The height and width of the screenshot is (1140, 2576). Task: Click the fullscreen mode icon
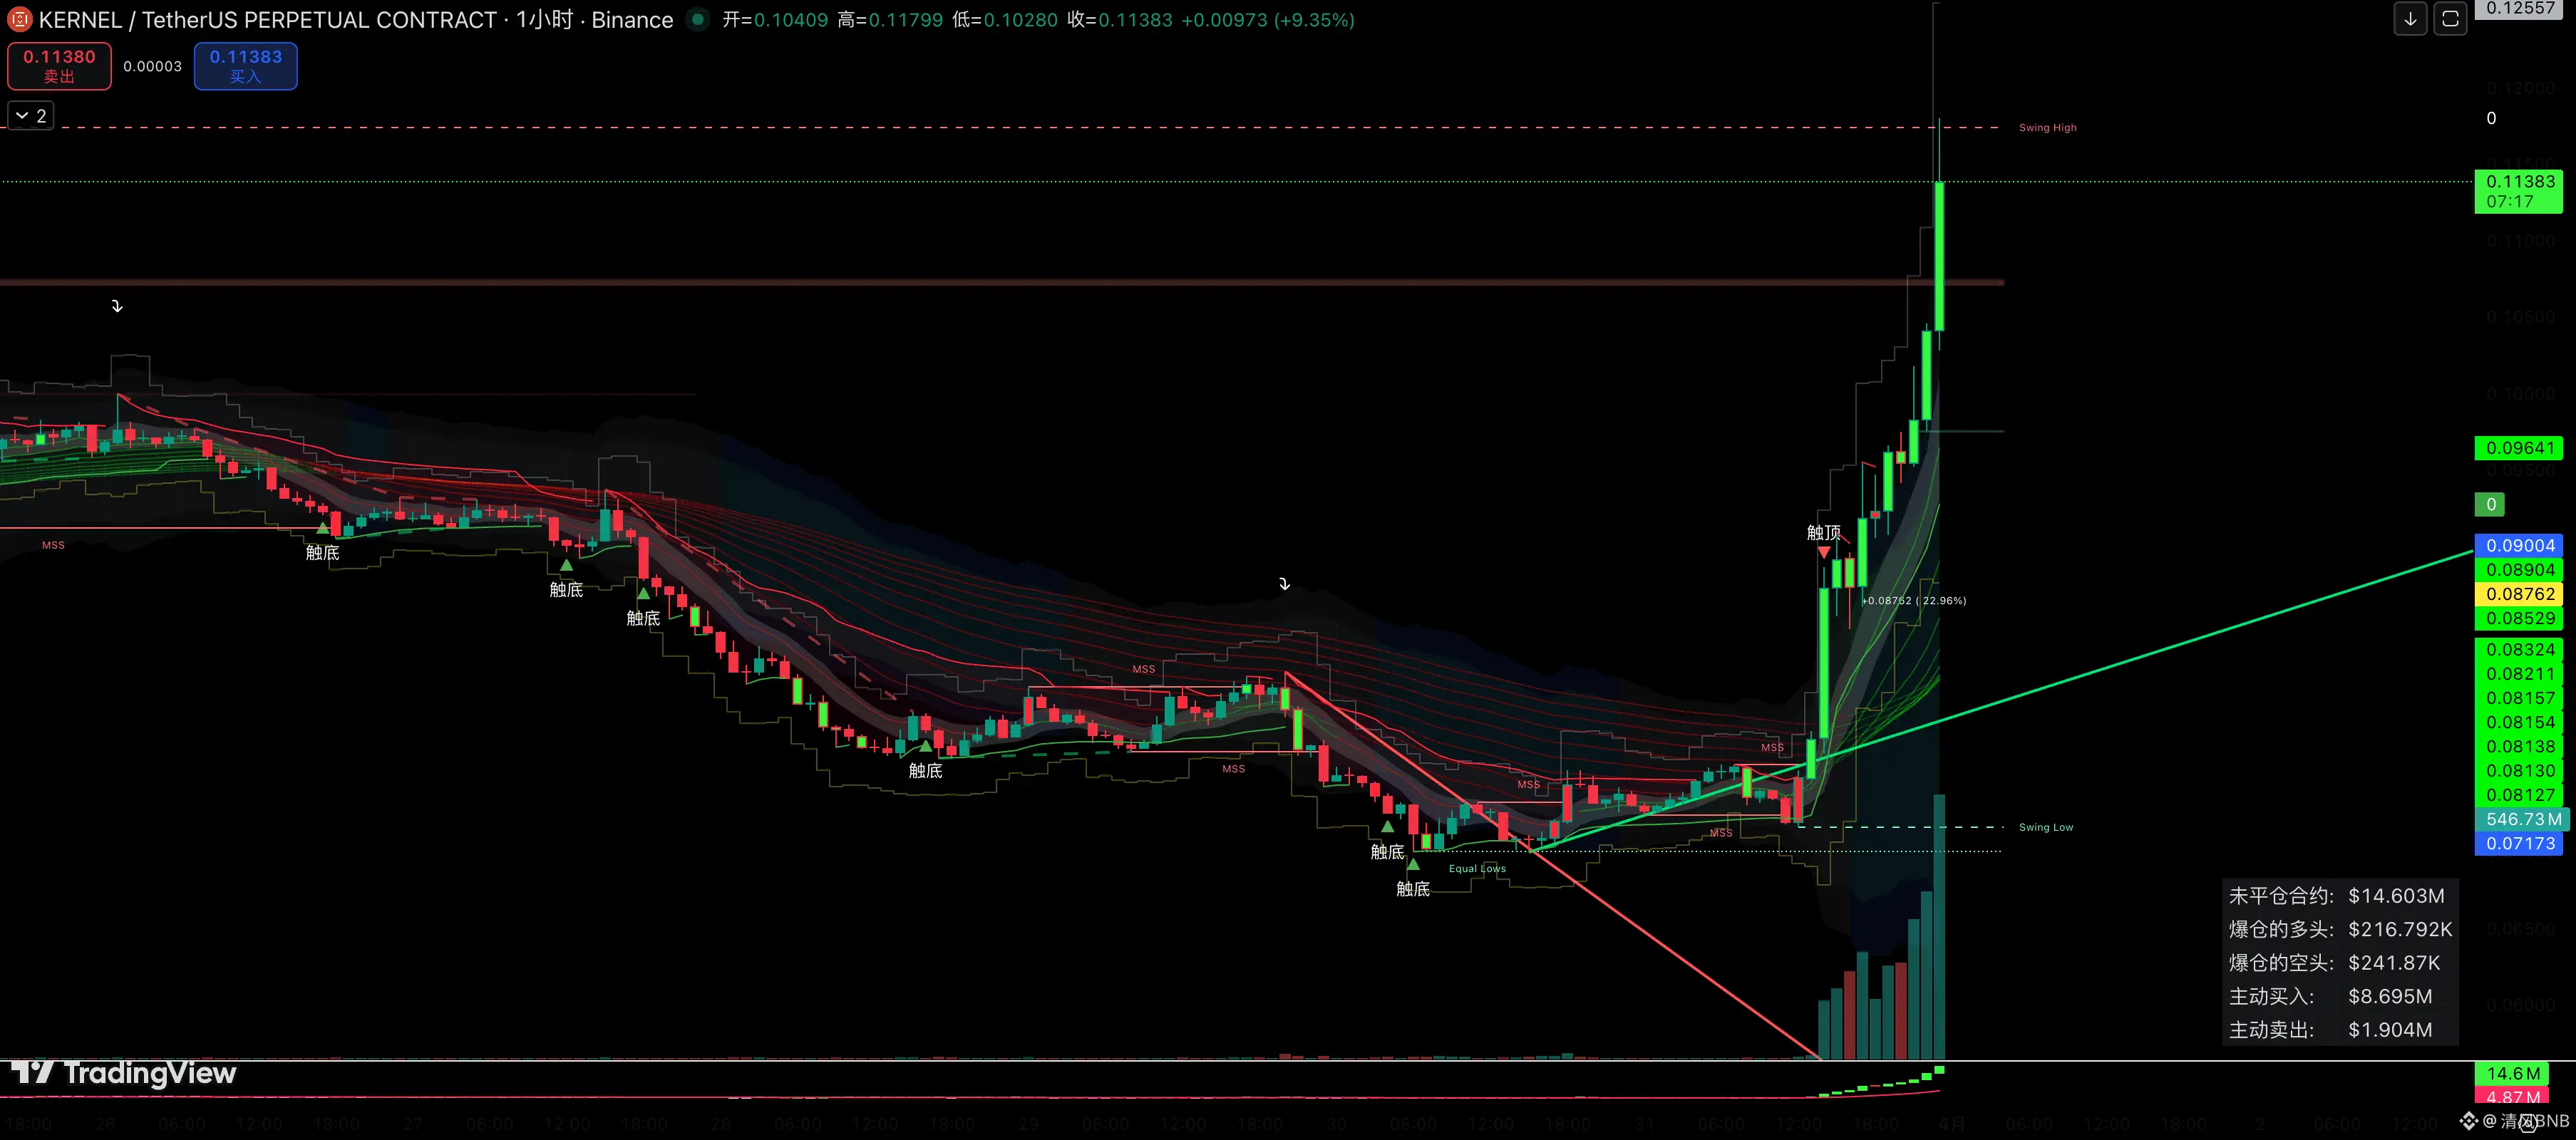point(2450,19)
